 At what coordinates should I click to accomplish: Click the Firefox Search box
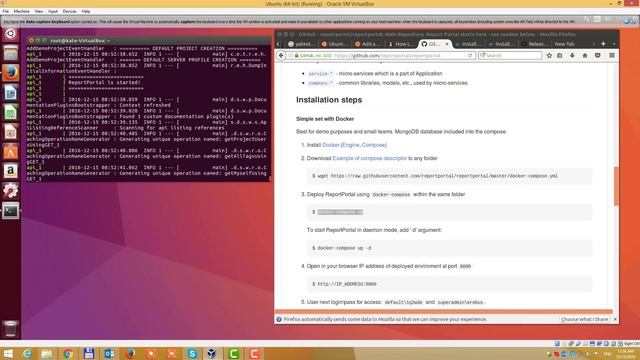click(x=510, y=56)
